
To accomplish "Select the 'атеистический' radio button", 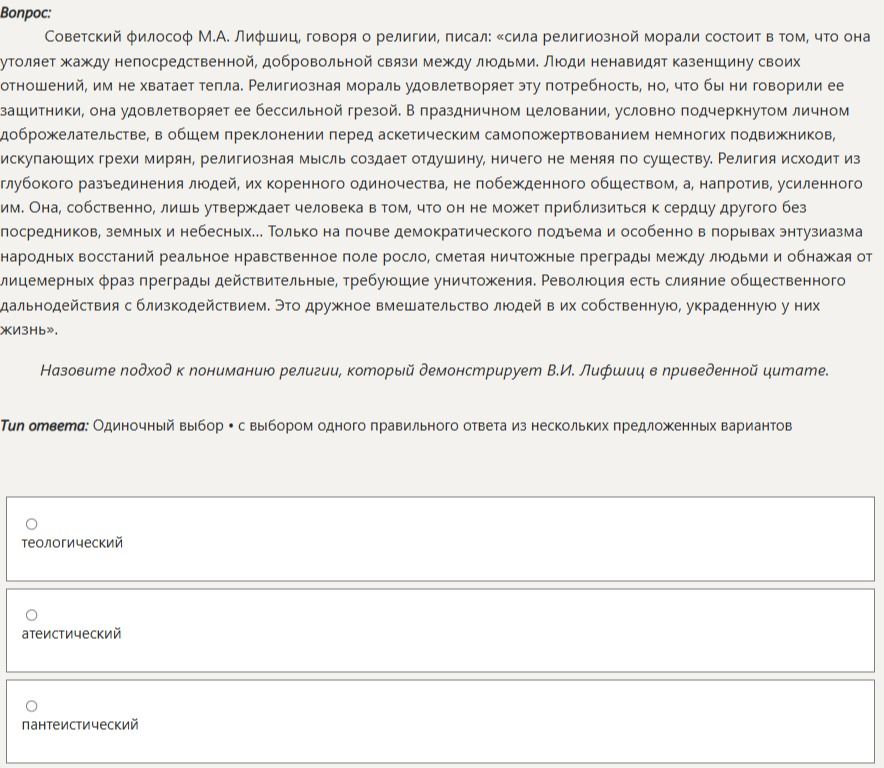I will [x=32, y=615].
